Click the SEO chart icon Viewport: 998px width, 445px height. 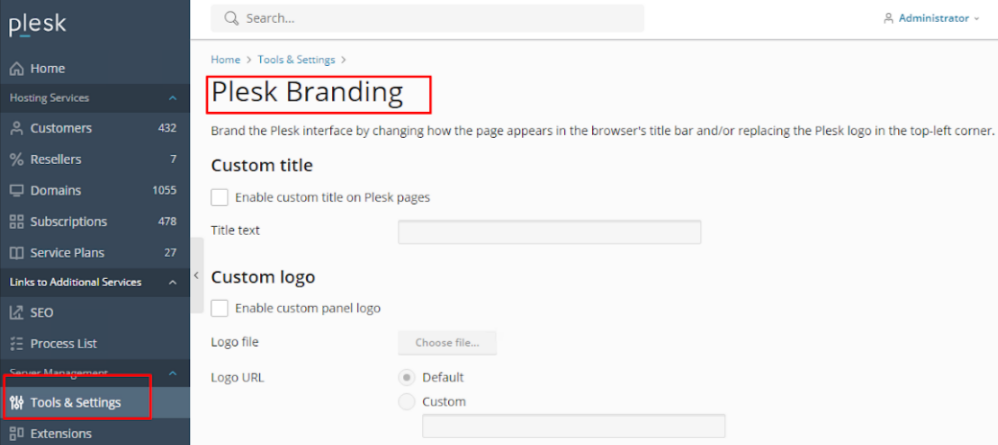coord(17,313)
